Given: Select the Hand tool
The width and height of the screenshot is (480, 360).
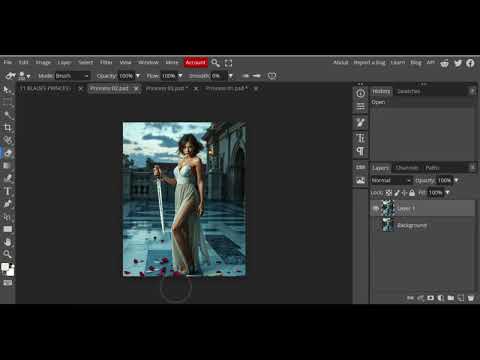Looking at the screenshot, I should tap(7, 242).
